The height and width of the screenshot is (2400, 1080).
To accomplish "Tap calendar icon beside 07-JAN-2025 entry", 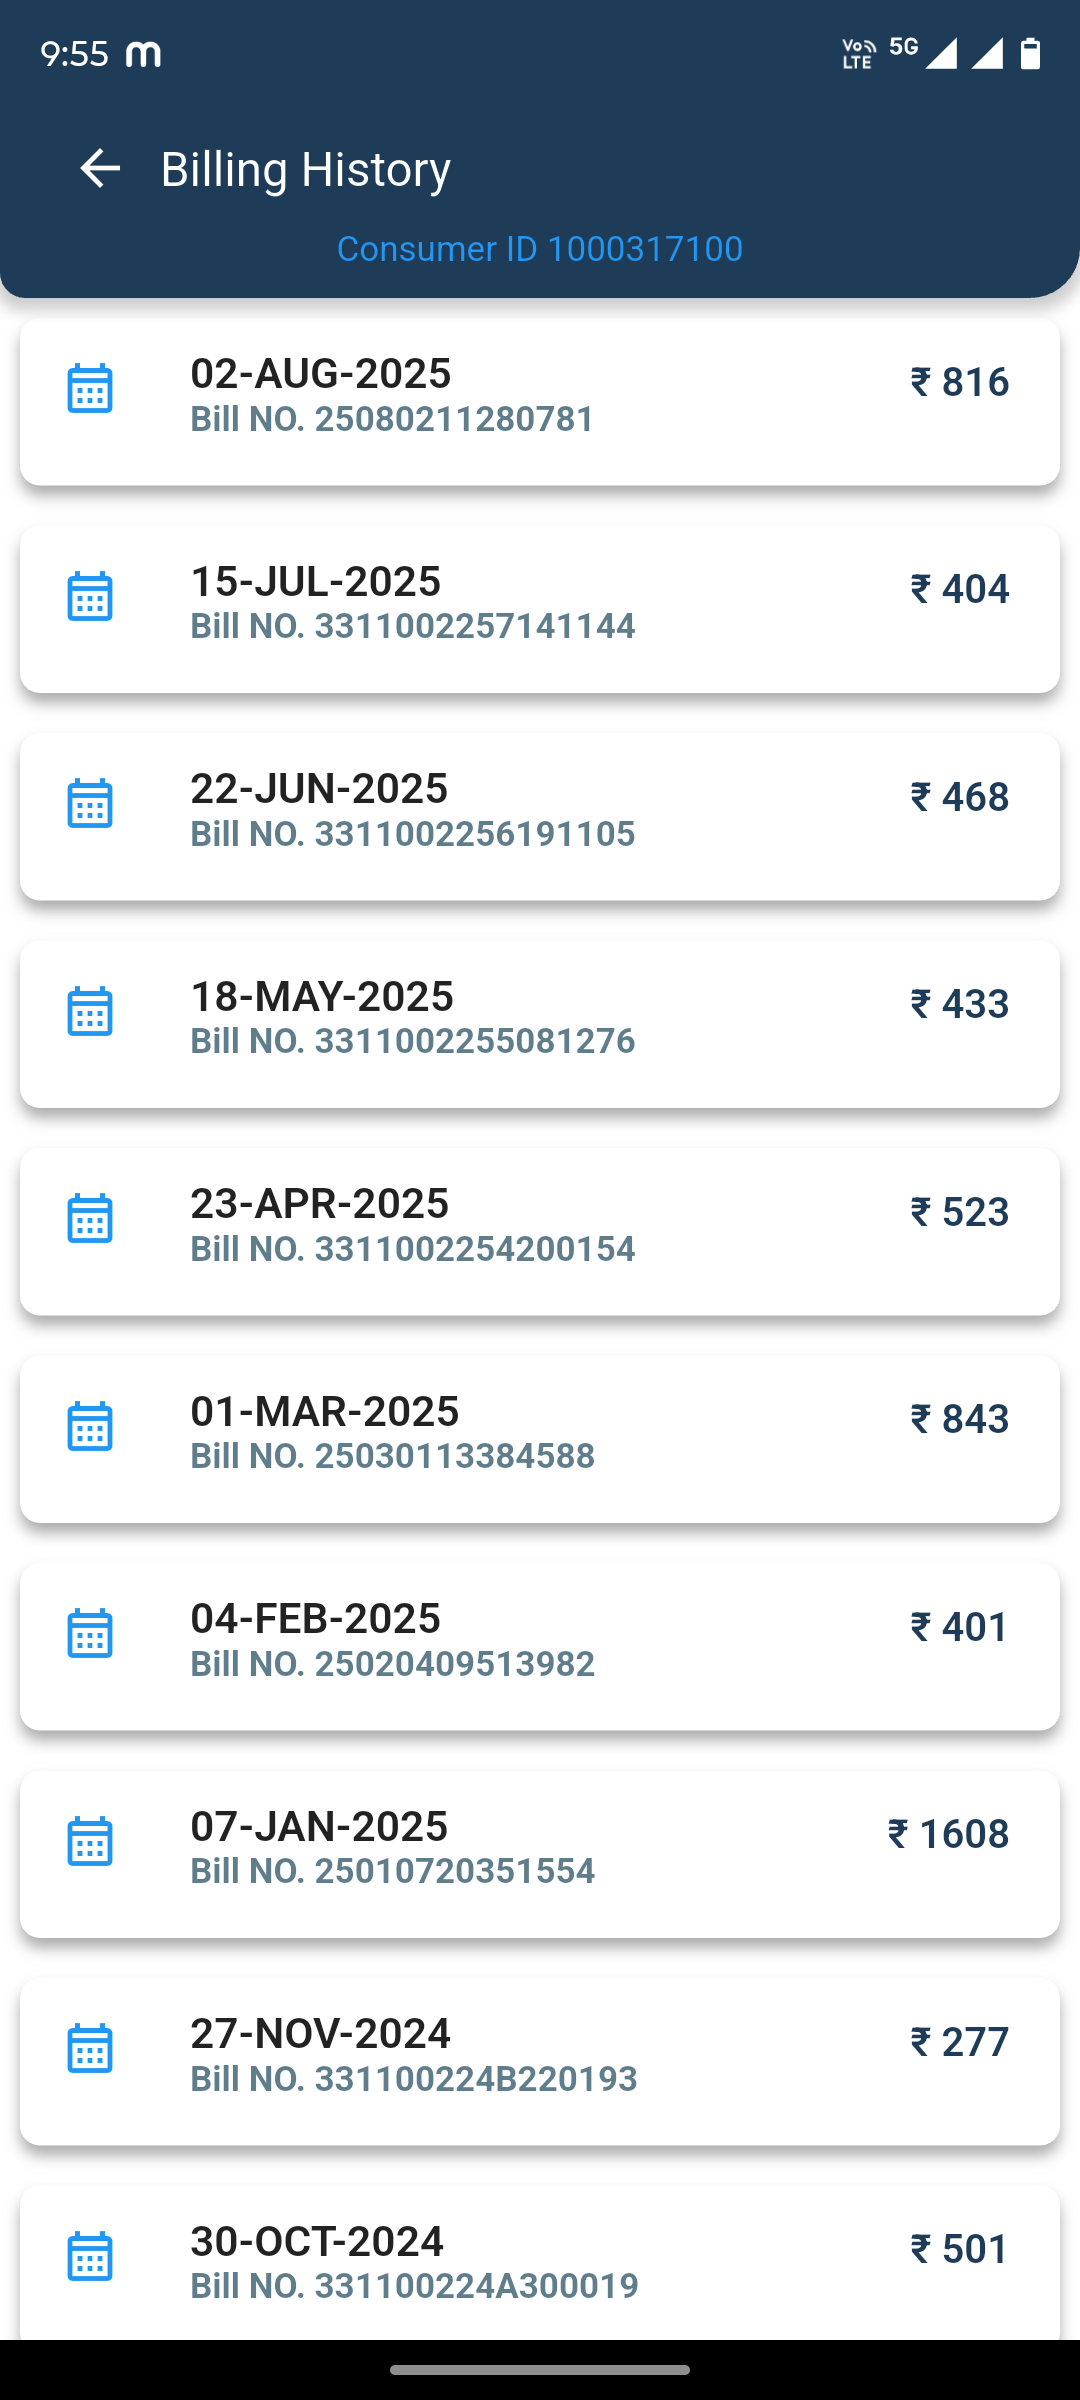I will coord(90,1841).
